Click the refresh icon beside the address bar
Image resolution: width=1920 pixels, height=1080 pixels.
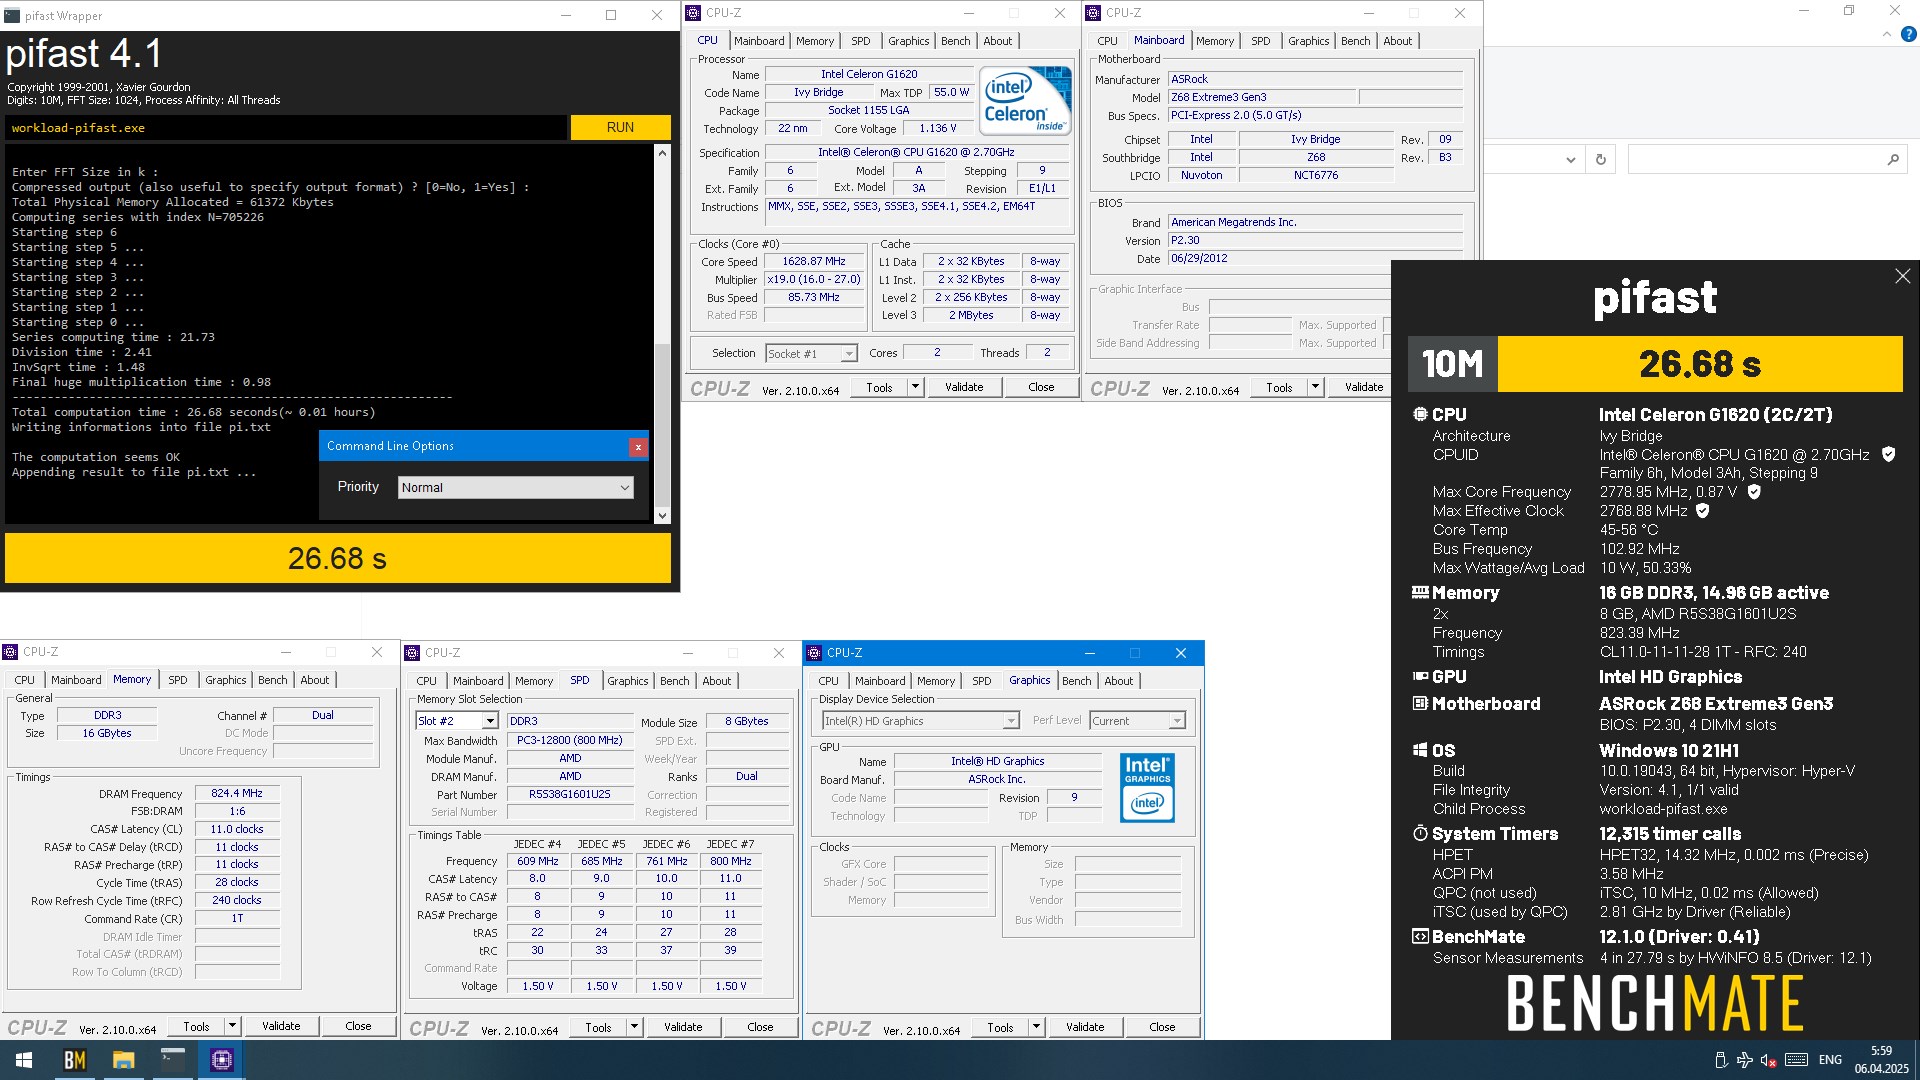point(1600,159)
